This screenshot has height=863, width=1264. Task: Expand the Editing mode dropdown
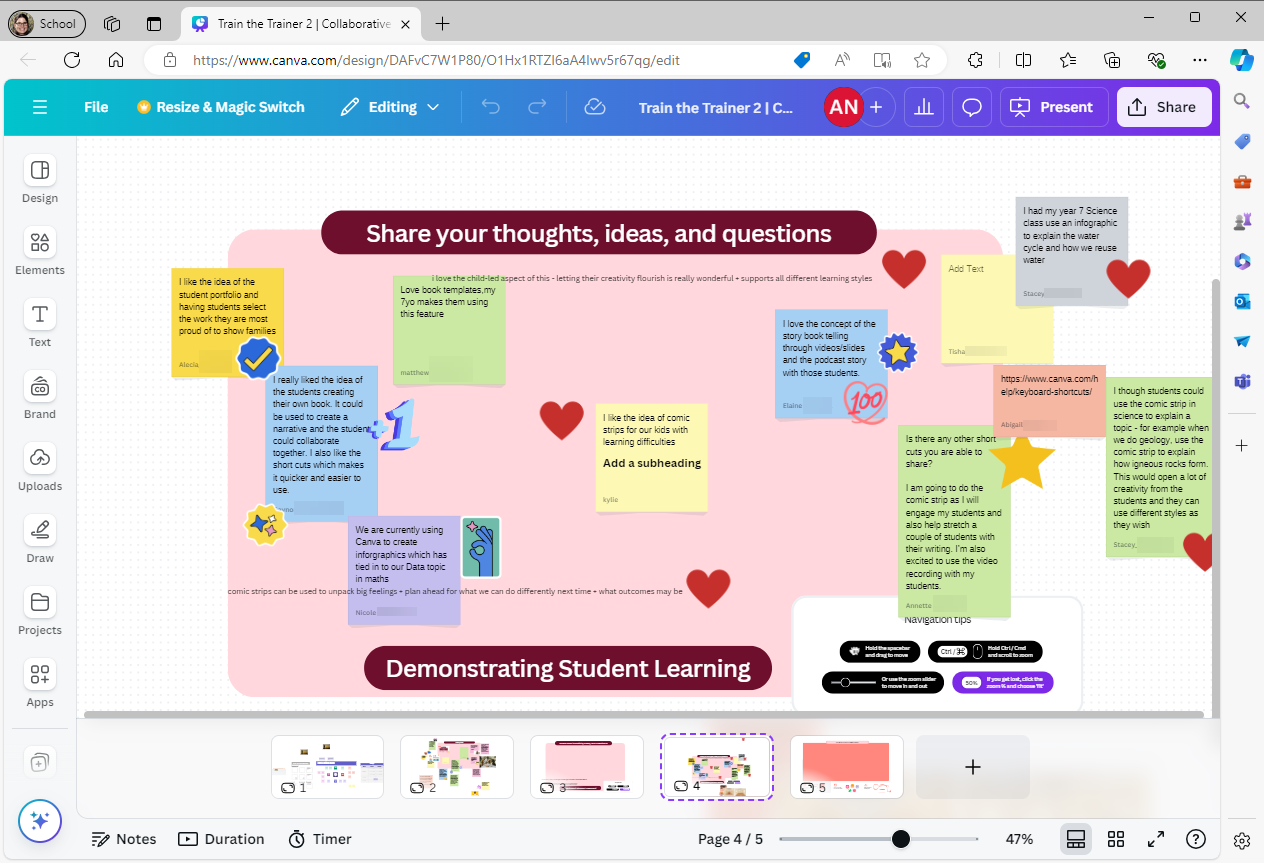(390, 107)
